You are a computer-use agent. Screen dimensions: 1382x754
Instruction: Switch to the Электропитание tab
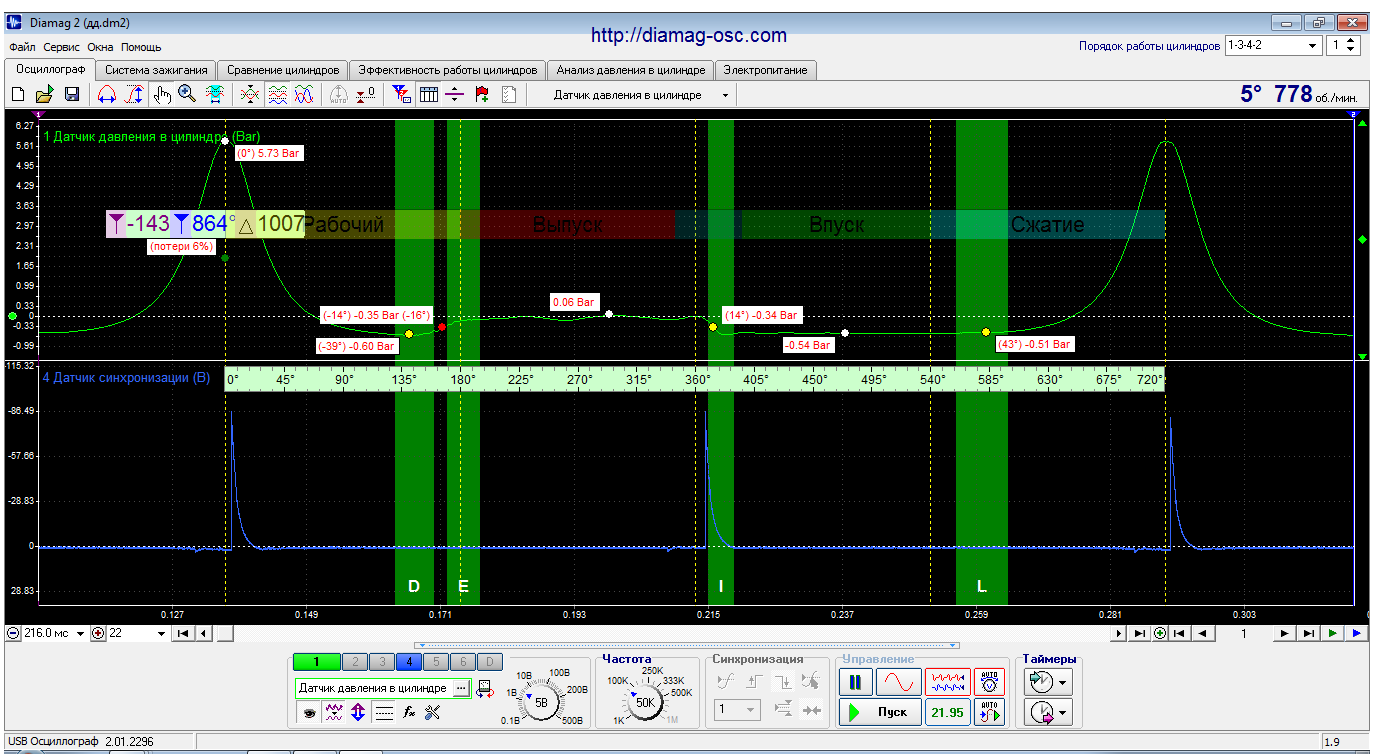tap(766, 70)
